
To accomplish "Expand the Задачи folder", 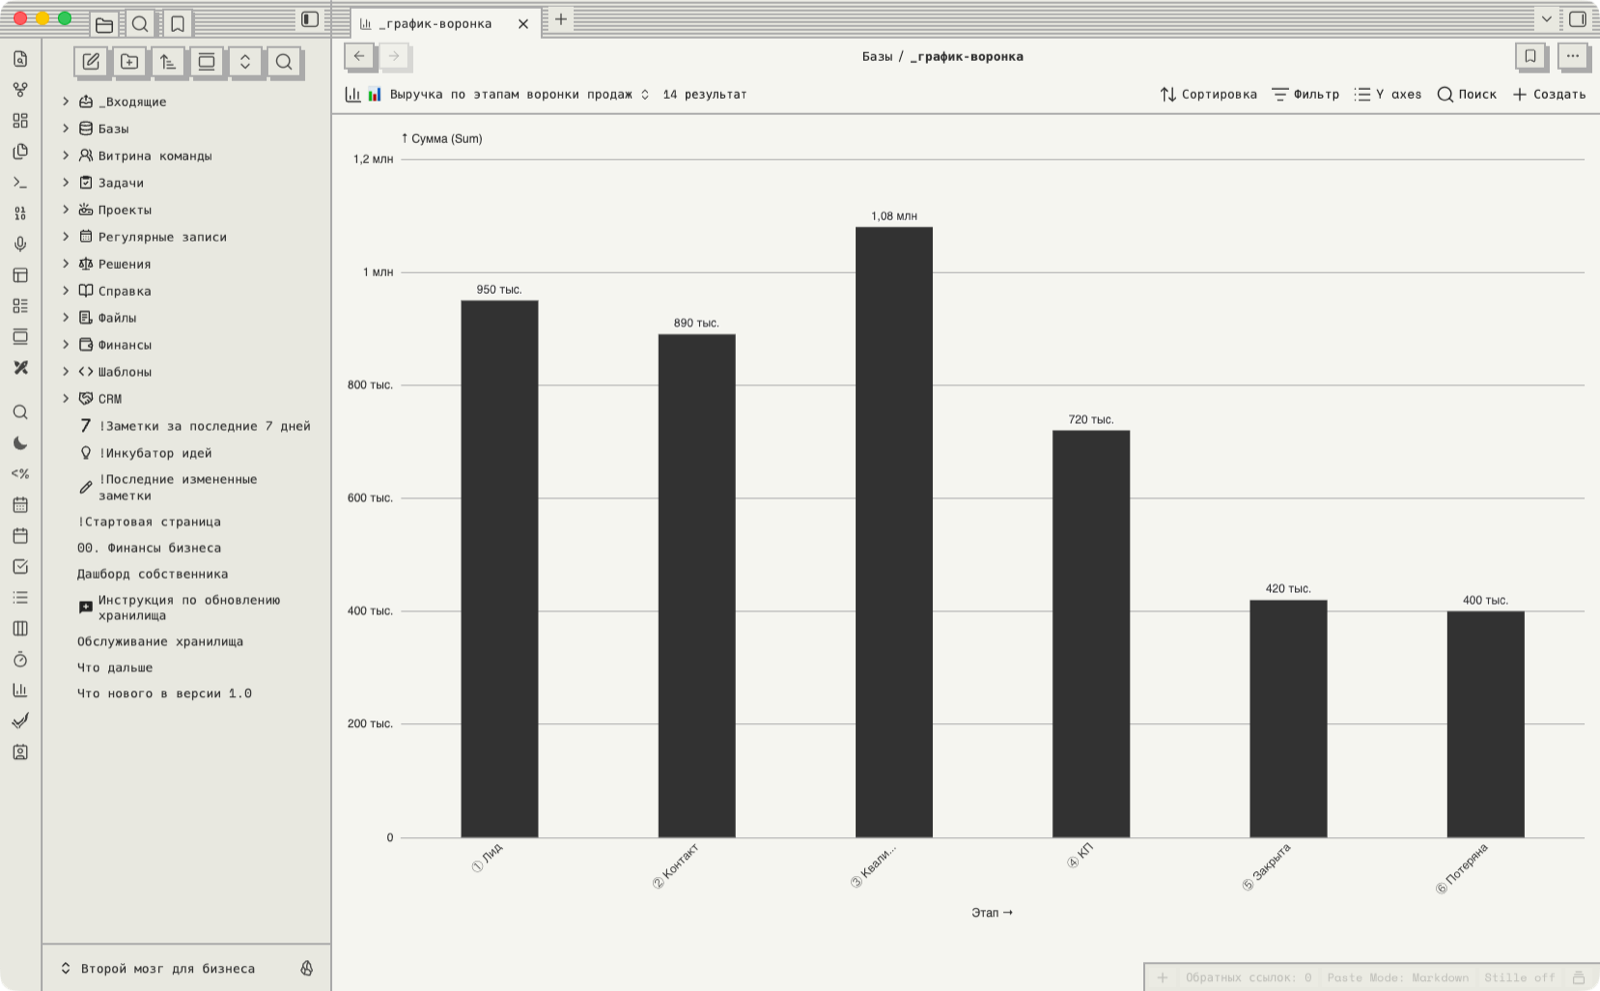I will click(66, 183).
